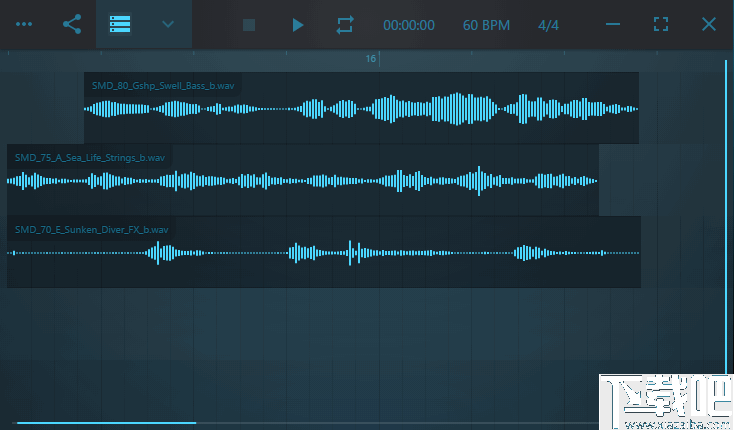Close the window with the X icon
The image size is (735, 430).
coord(709,24)
